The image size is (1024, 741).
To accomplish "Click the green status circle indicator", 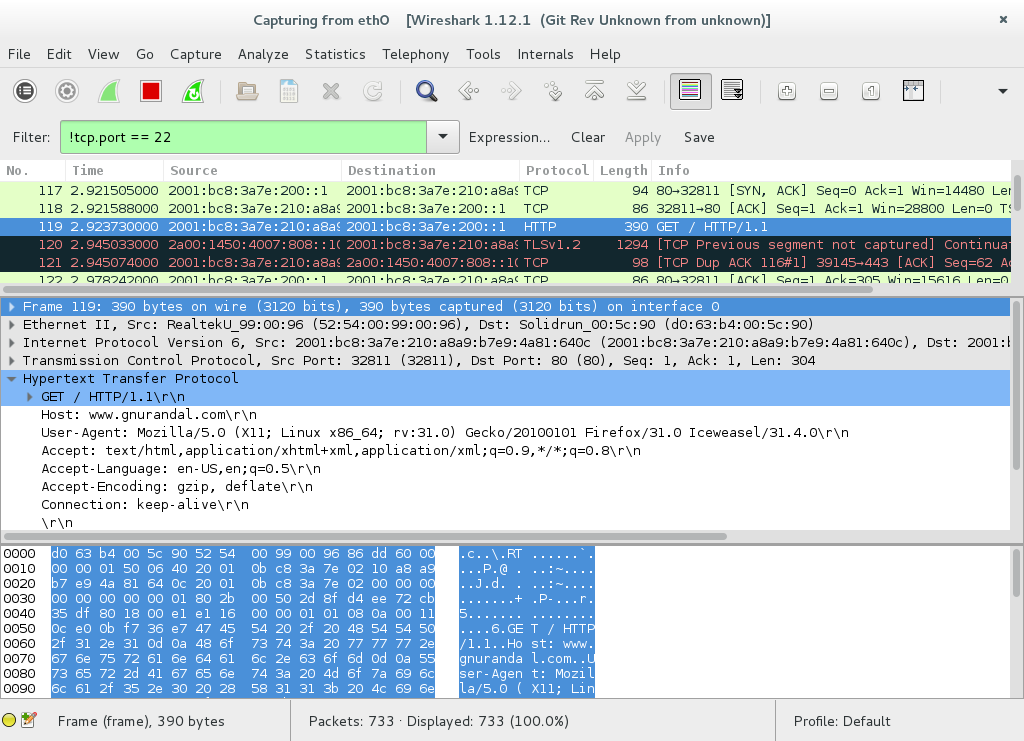I will pos(12,720).
